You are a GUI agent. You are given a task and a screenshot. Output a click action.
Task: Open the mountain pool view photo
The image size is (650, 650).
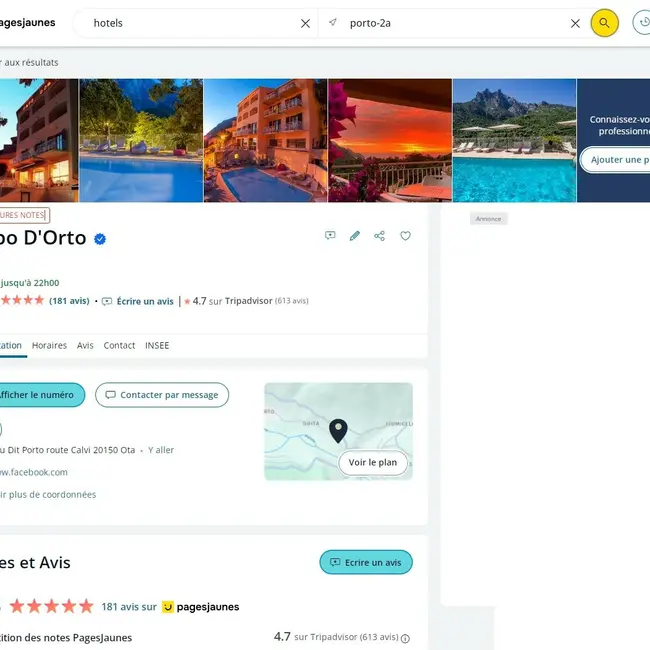514,141
